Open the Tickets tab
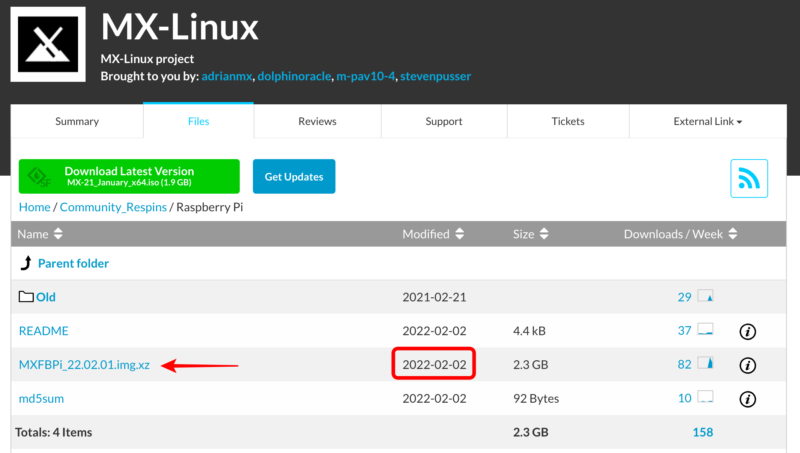 [568, 121]
